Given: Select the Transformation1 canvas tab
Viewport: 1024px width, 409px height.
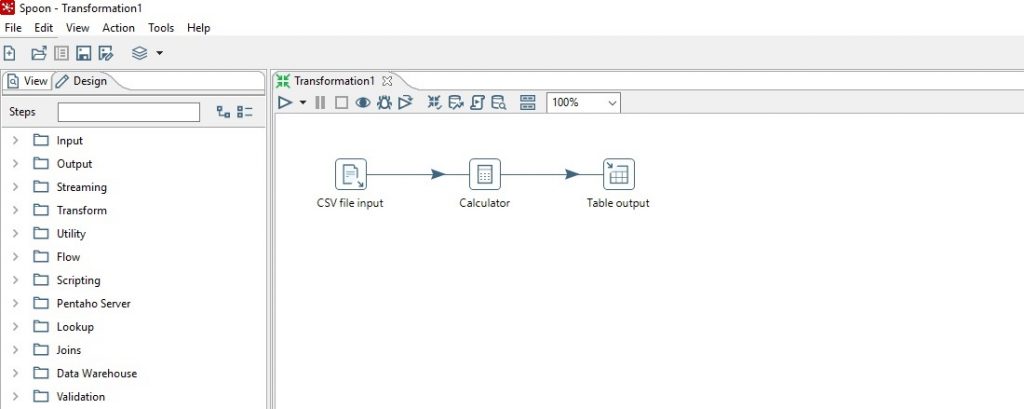Looking at the screenshot, I should point(334,81).
